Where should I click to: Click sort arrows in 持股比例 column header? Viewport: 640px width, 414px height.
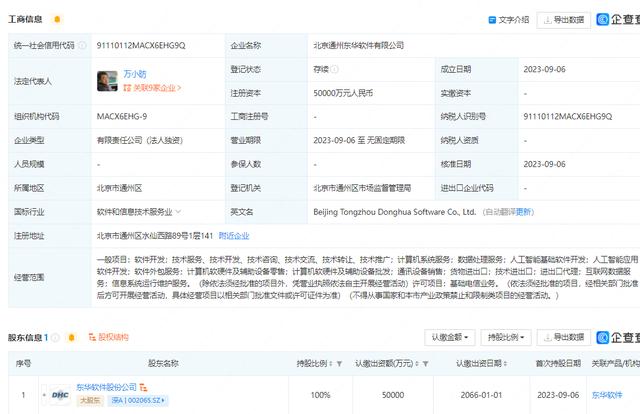click(331, 363)
